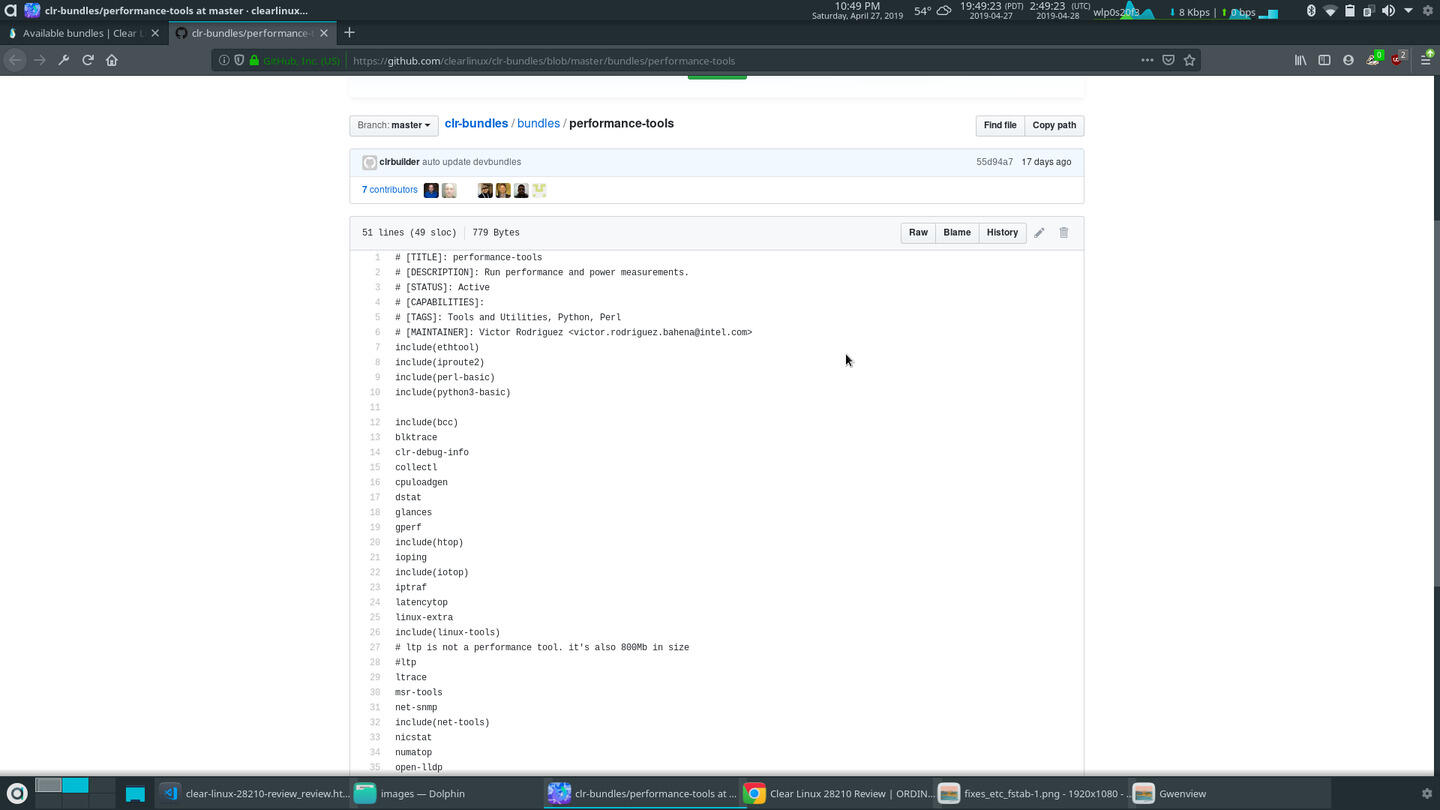Open the clock and date widget

coord(857,11)
